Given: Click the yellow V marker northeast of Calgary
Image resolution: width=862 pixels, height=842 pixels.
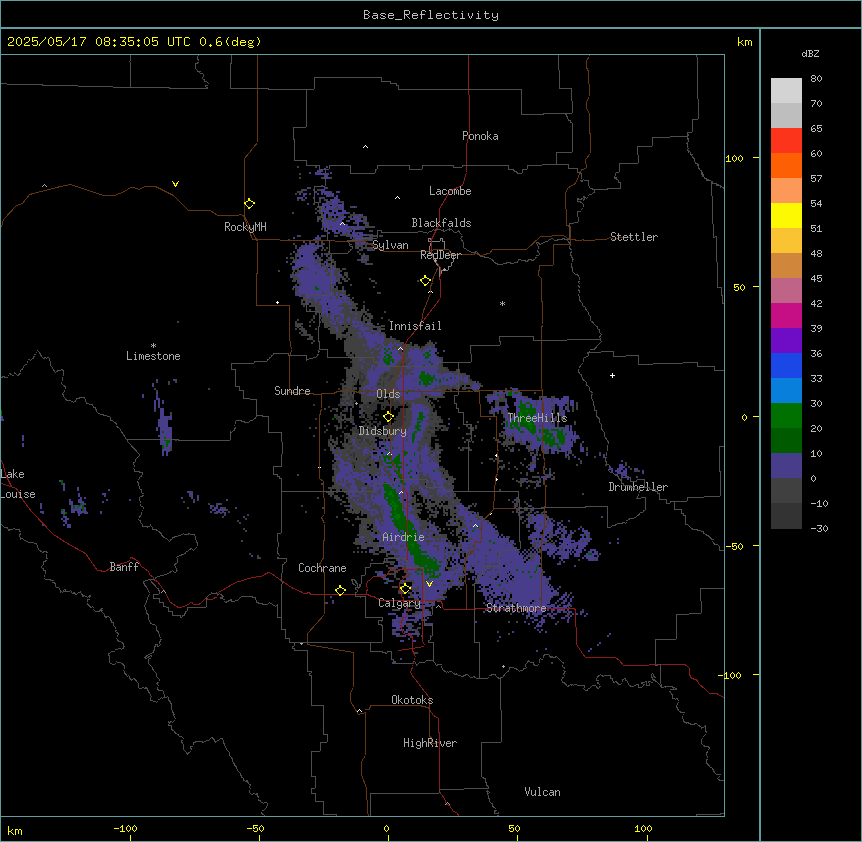Looking at the screenshot, I should point(429,584).
